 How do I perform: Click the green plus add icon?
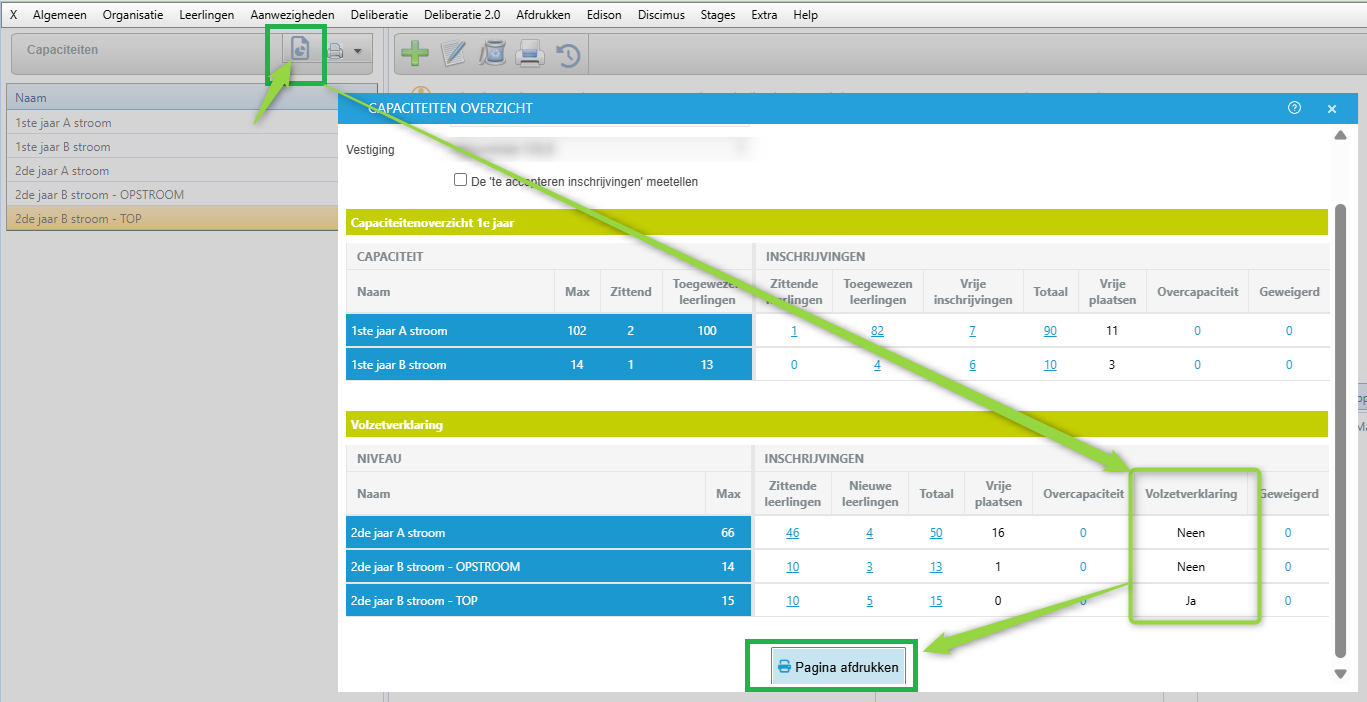tap(414, 54)
